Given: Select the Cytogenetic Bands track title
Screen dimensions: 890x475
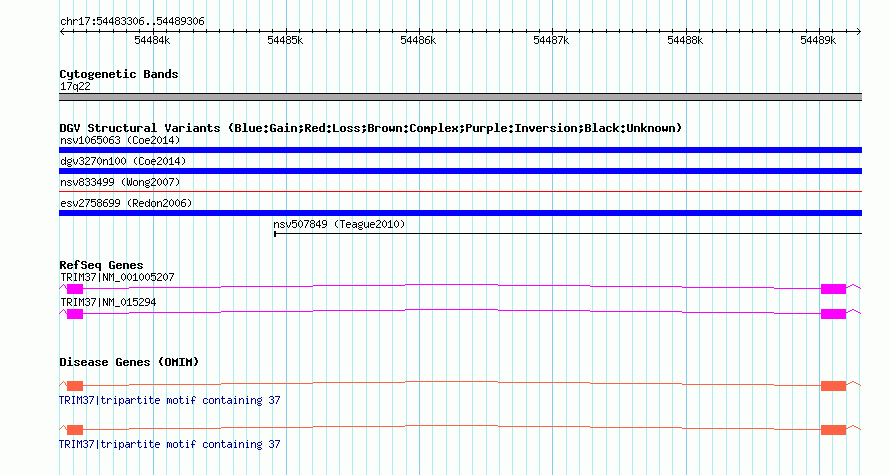Looking at the screenshot, I should (119, 74).
